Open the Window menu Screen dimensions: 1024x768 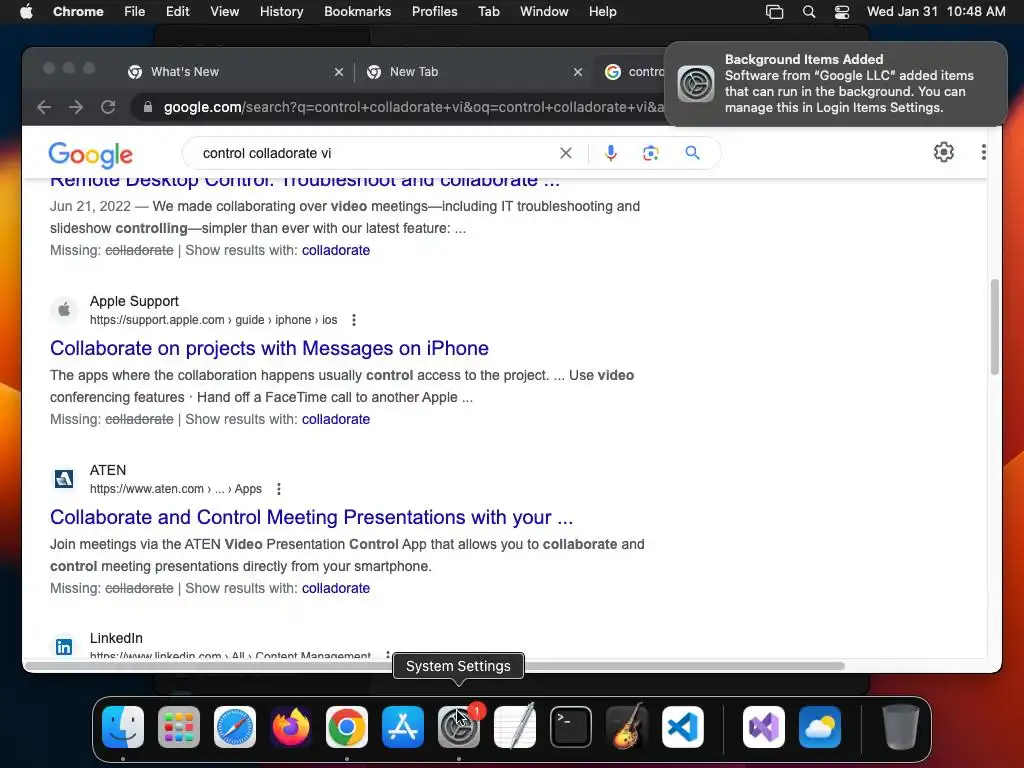click(x=544, y=11)
